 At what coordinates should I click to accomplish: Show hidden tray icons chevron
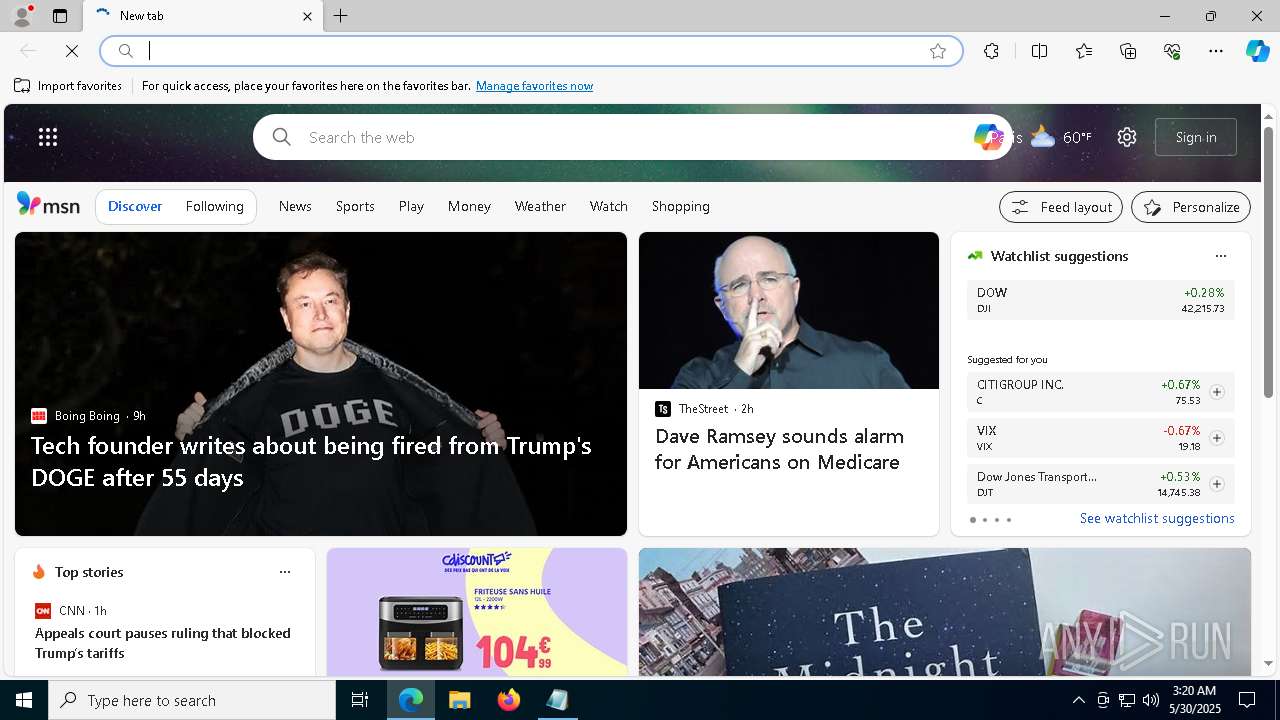(1078, 700)
